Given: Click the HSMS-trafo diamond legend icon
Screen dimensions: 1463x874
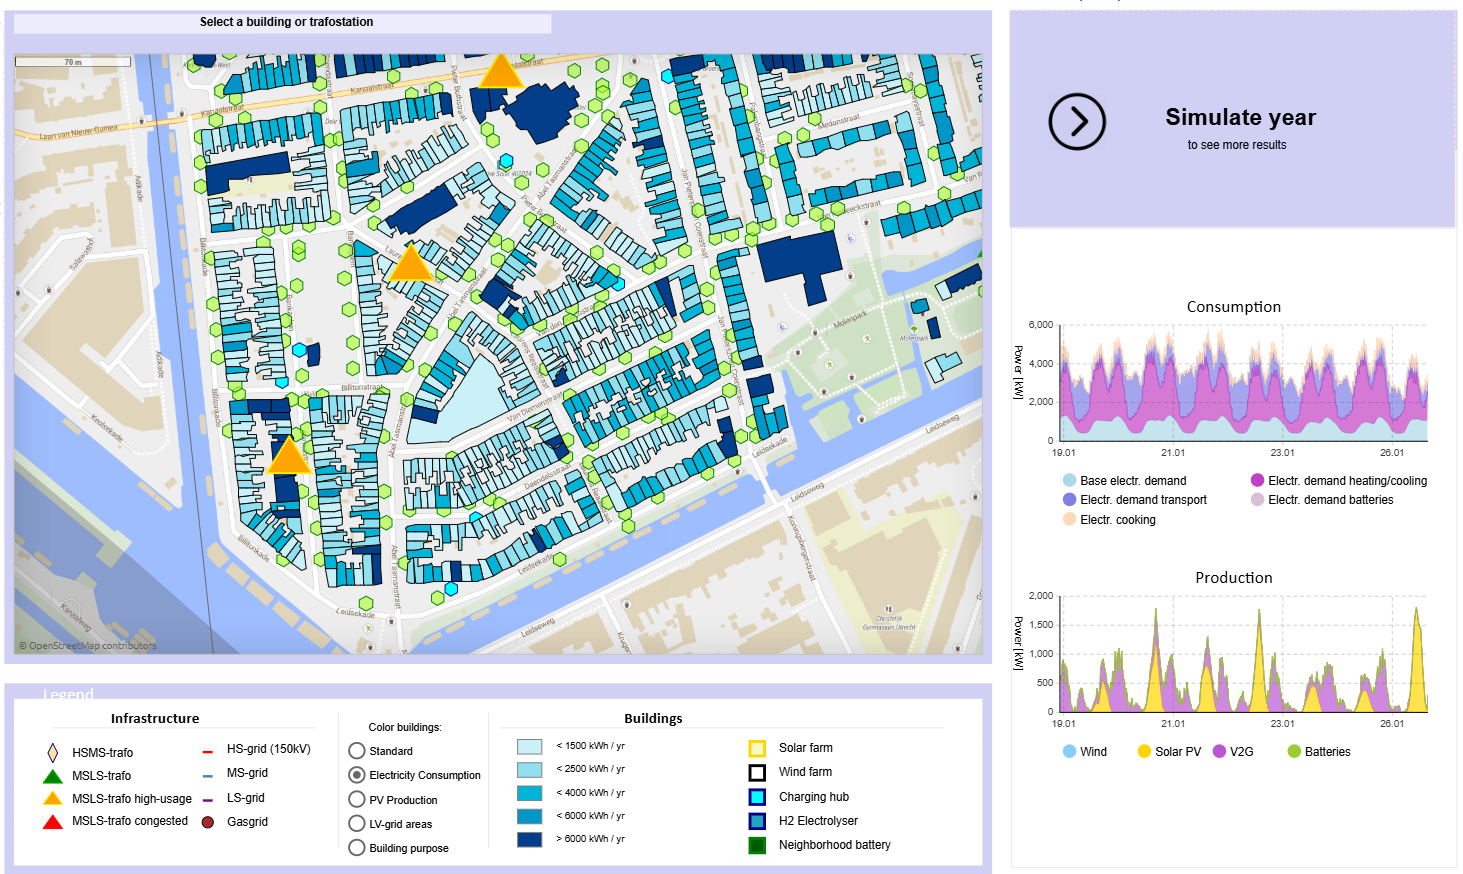Looking at the screenshot, I should [53, 753].
